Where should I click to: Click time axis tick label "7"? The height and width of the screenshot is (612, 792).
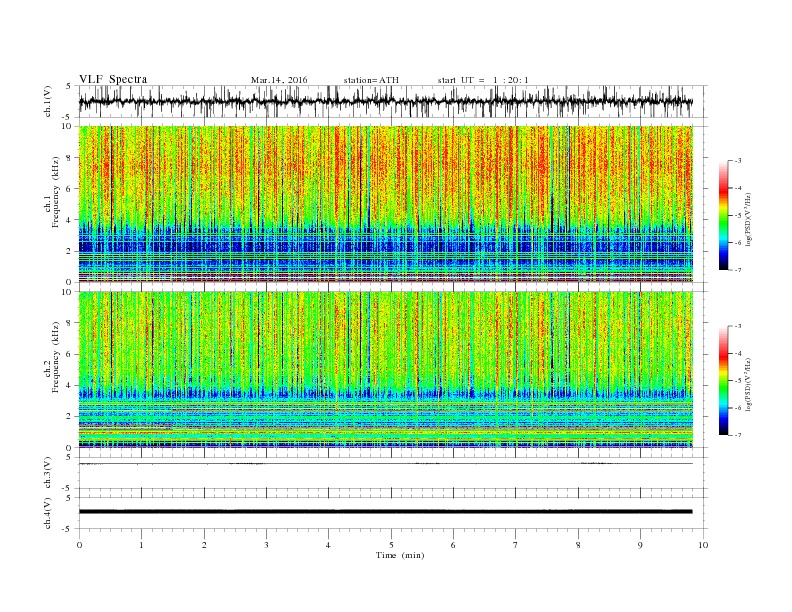(516, 545)
